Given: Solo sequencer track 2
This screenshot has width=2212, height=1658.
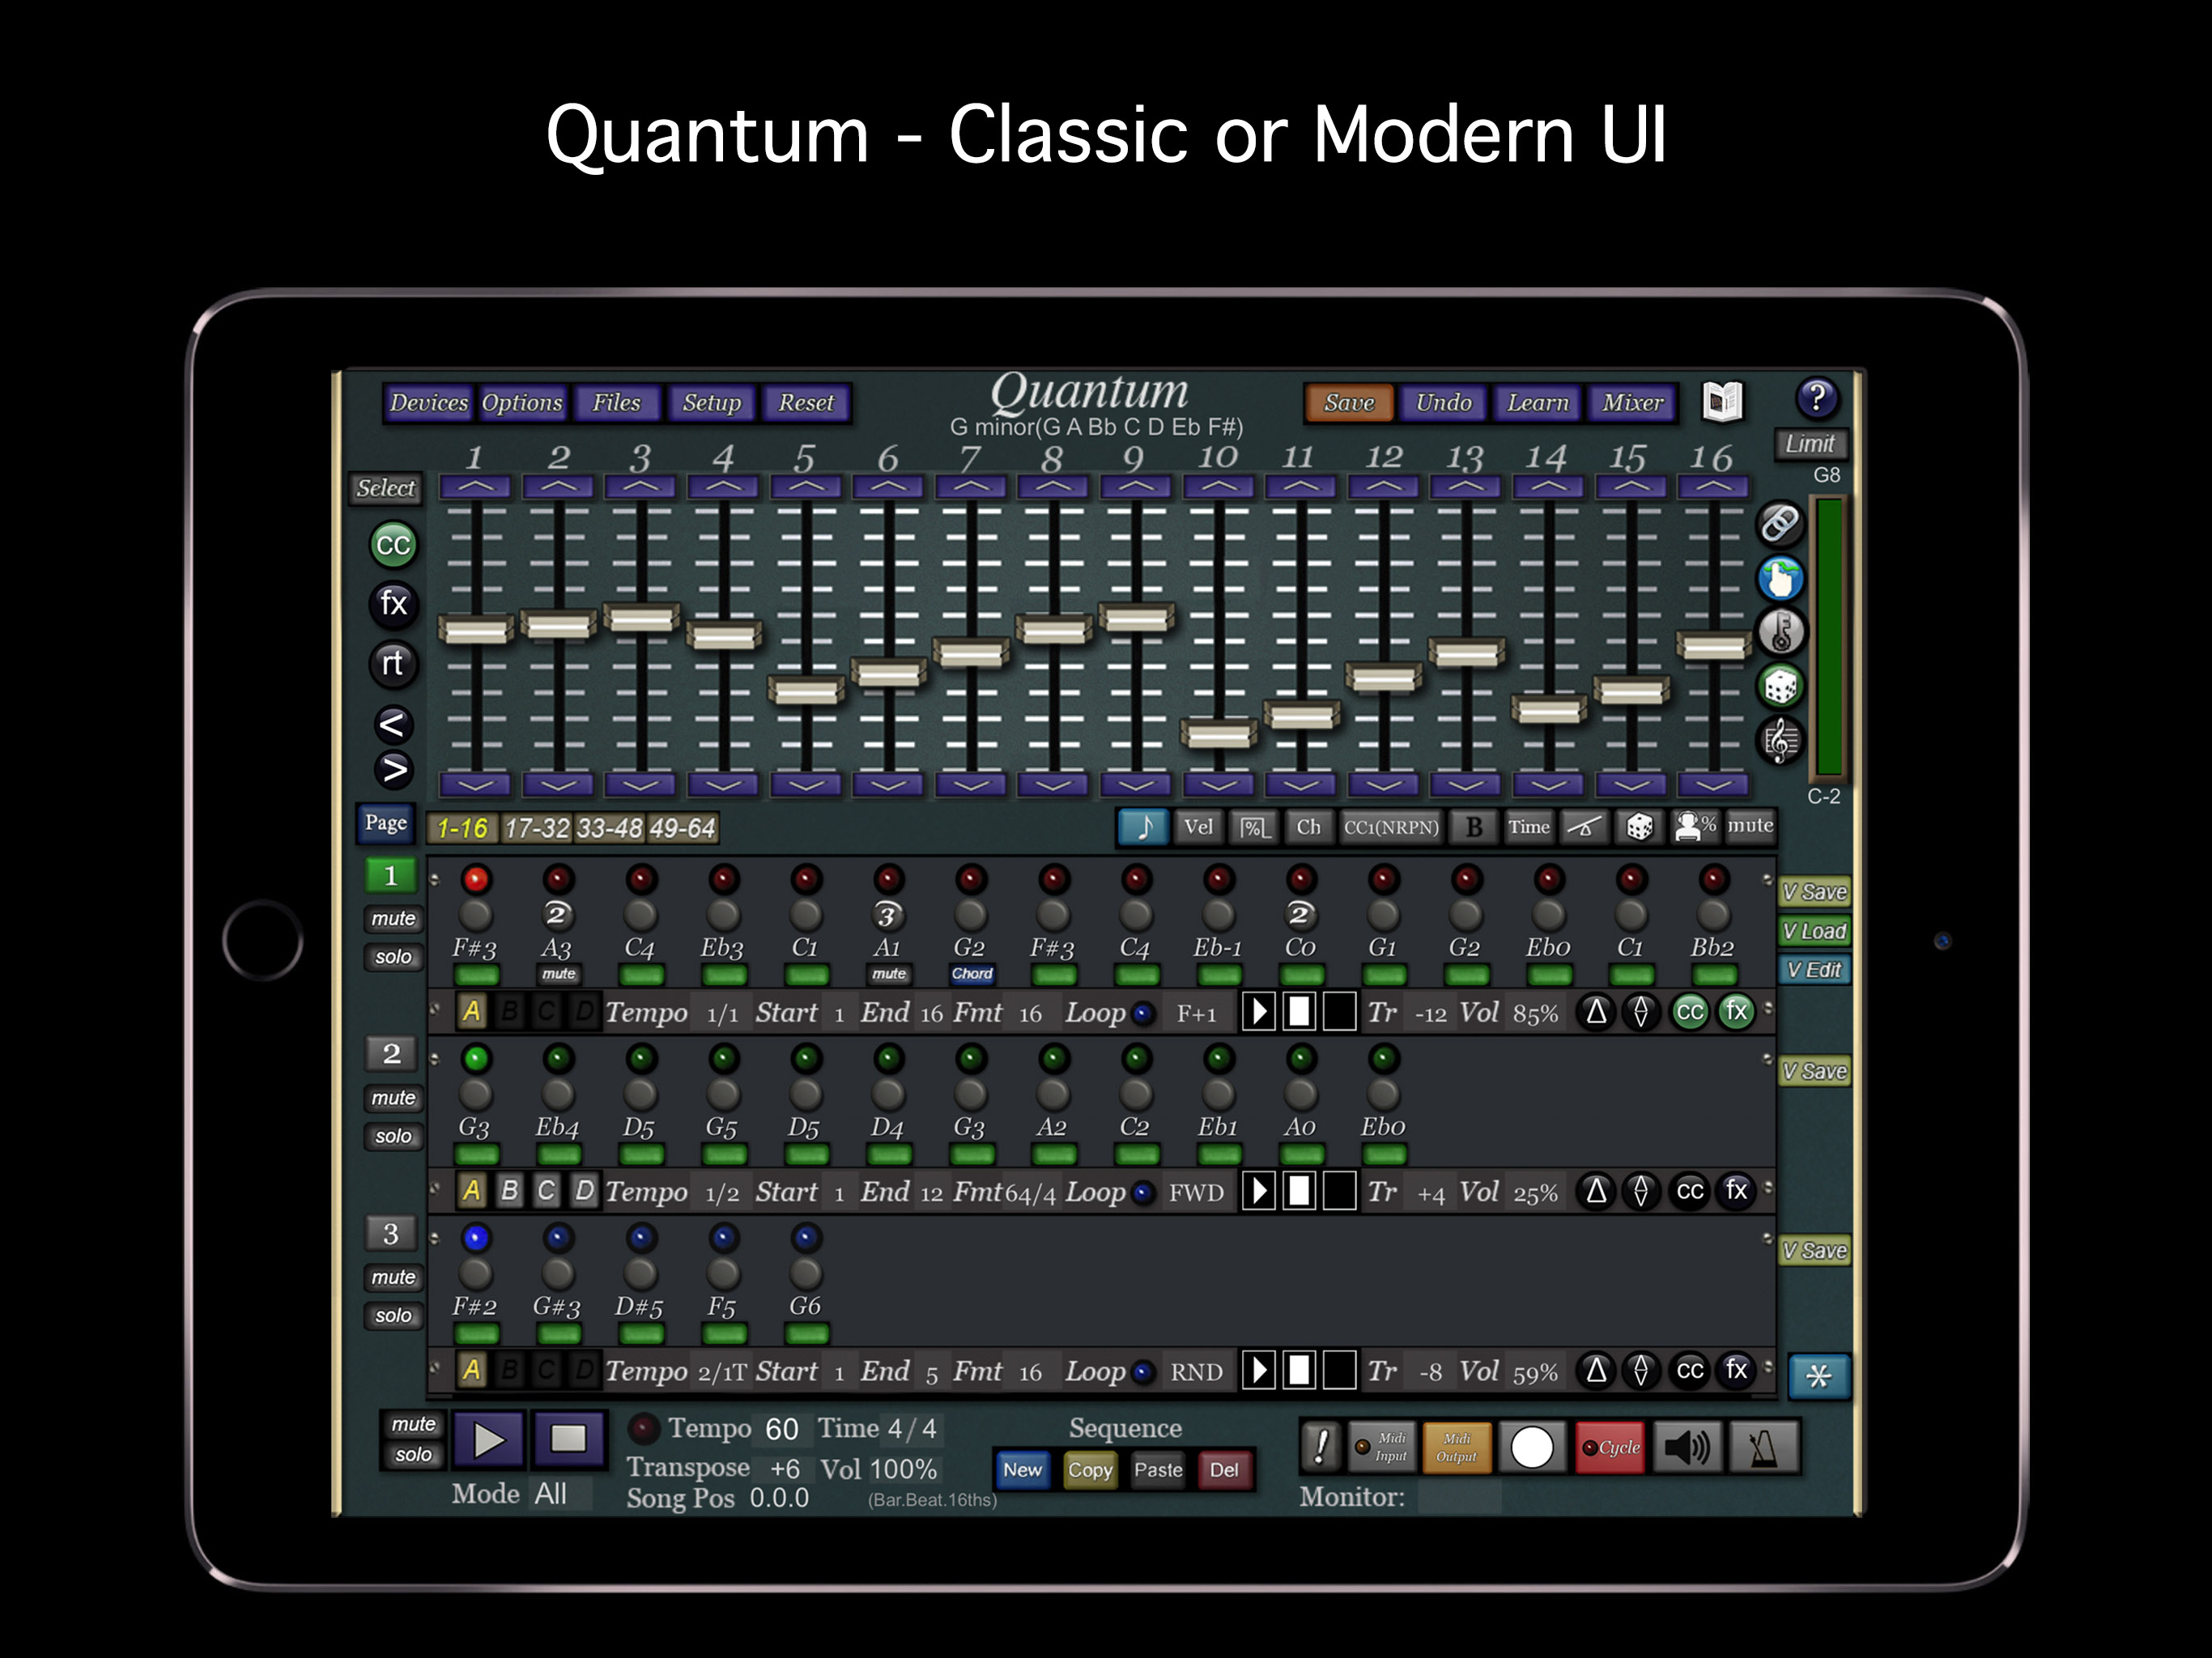Looking at the screenshot, I should pyautogui.click(x=393, y=1136).
